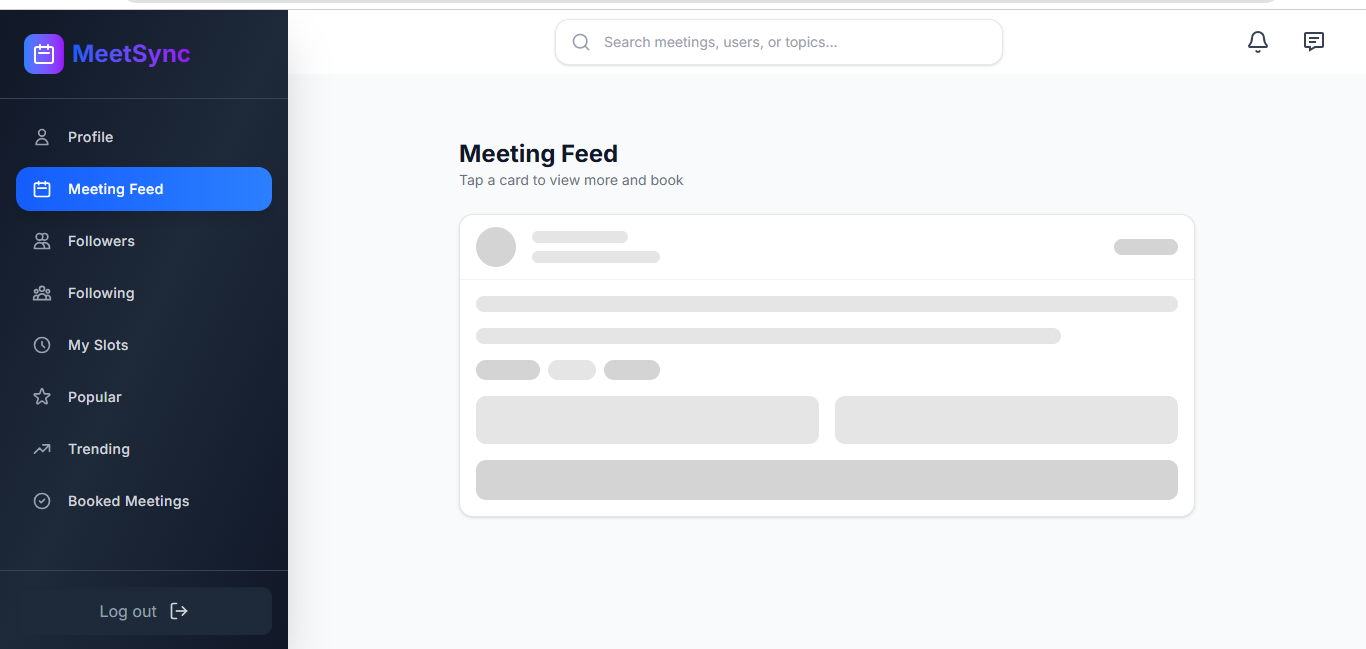Click the search magnifier icon

click(581, 42)
